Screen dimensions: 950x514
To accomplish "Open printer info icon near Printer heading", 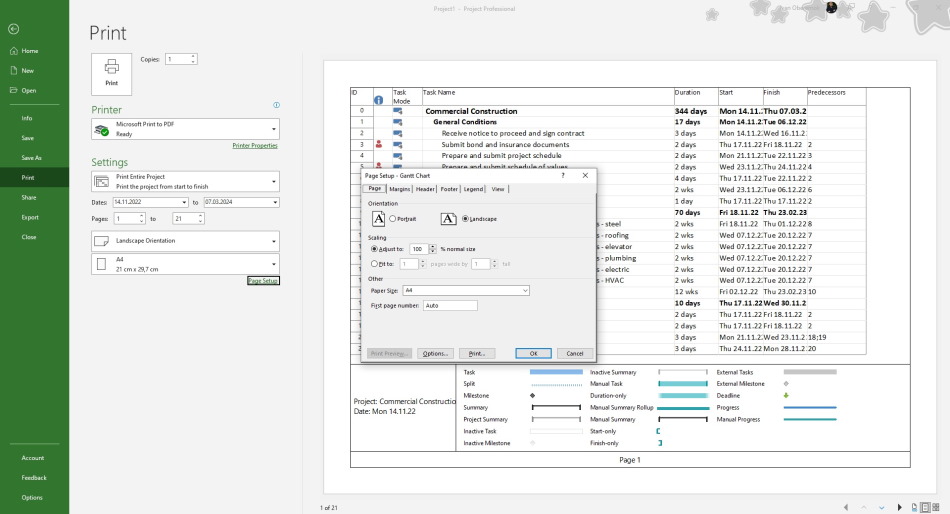I will point(276,105).
